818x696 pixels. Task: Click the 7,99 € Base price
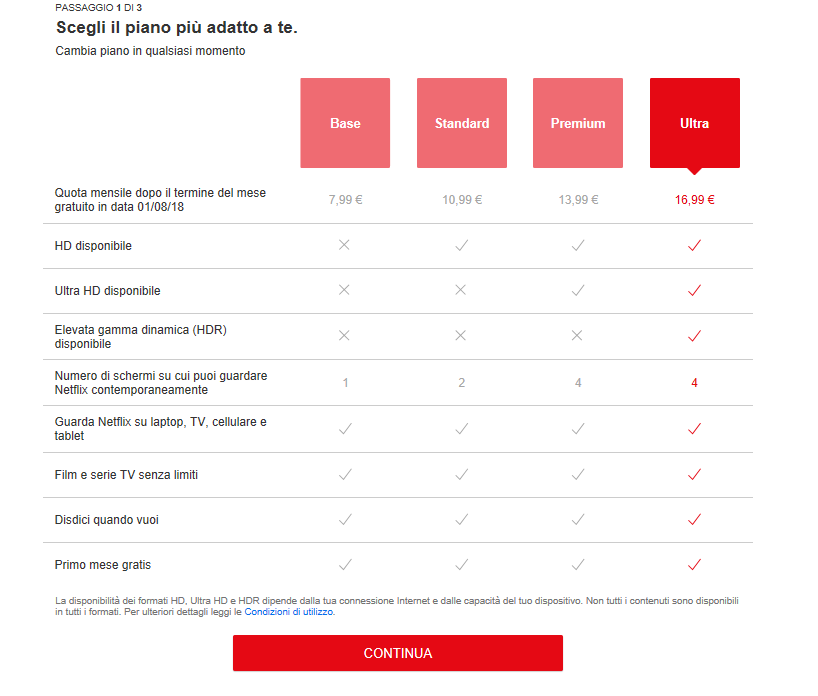(345, 200)
